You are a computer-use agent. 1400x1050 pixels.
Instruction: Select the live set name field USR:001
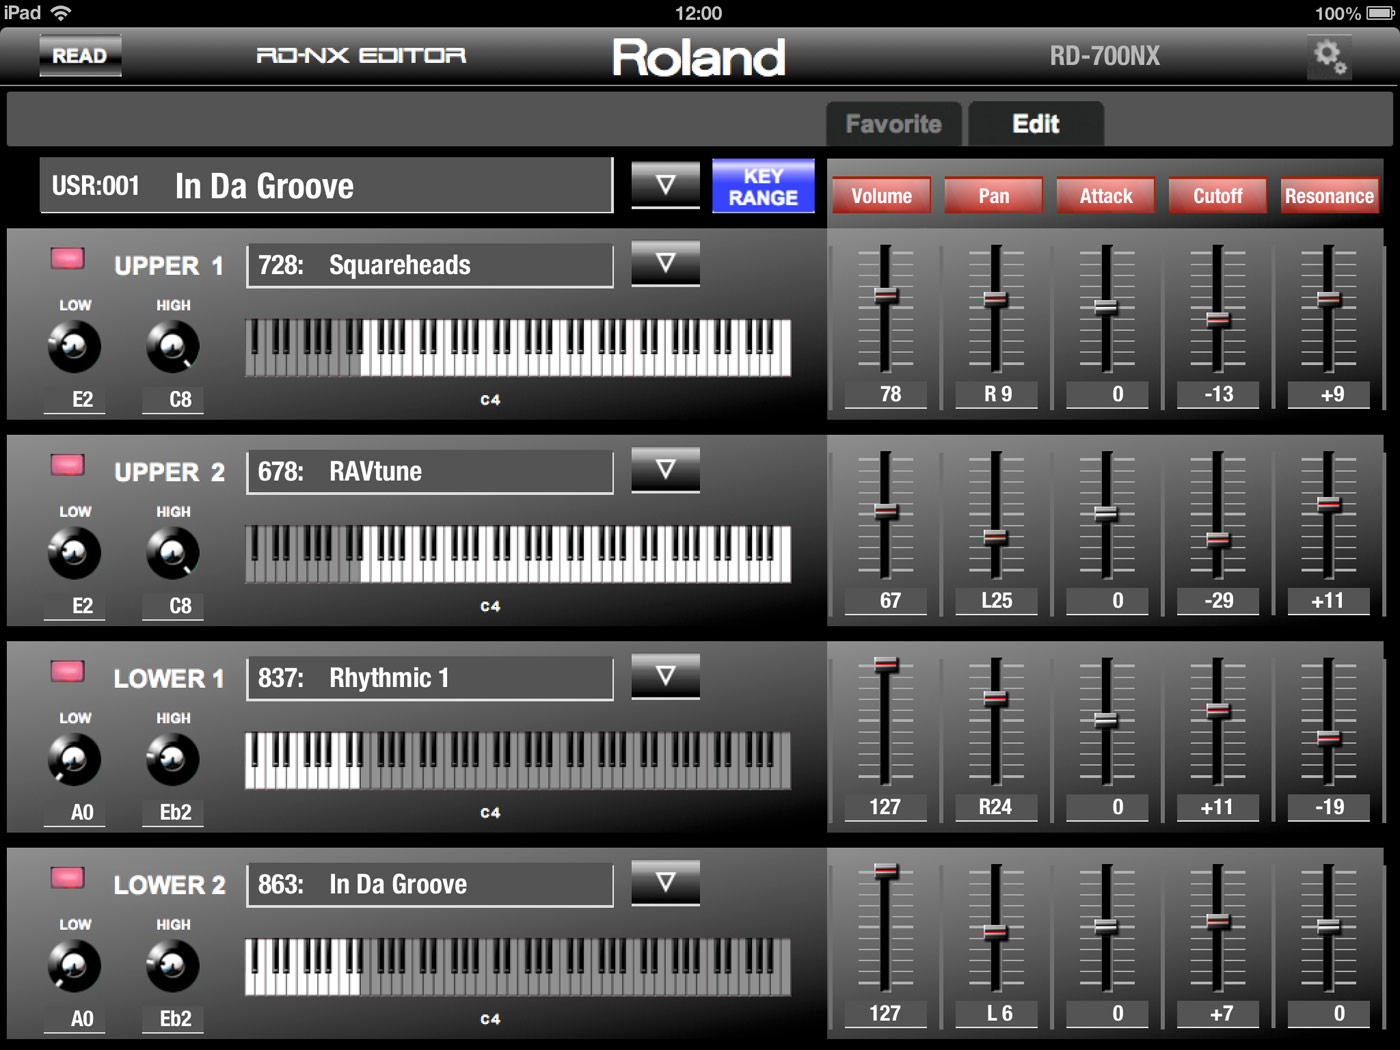326,185
